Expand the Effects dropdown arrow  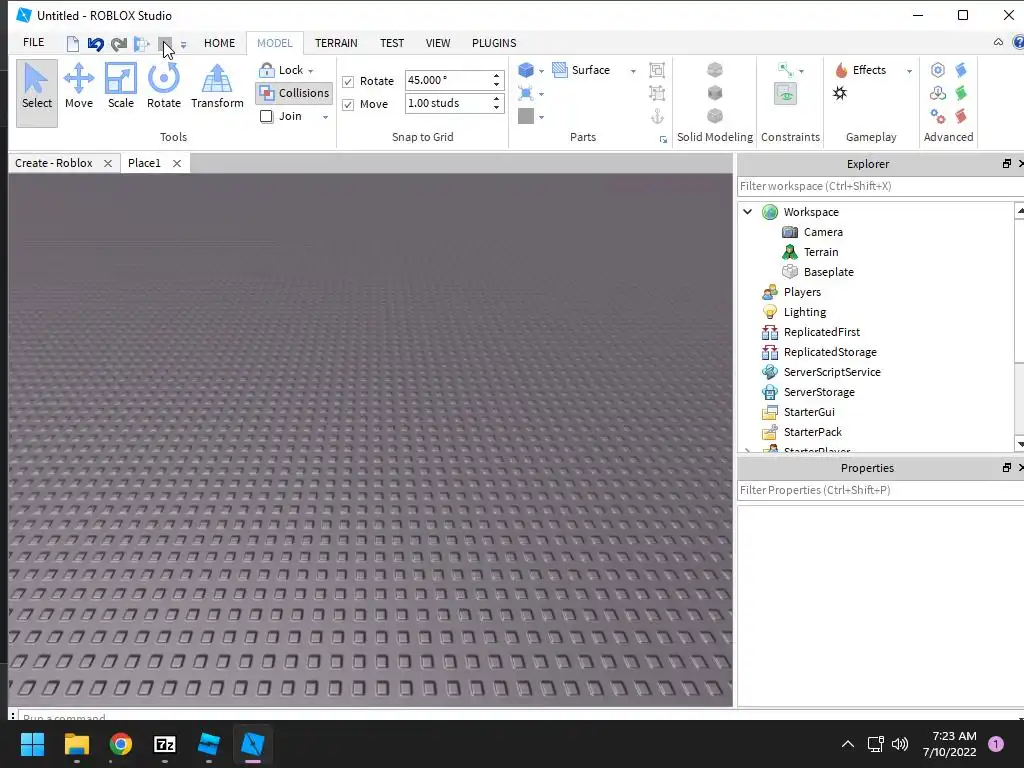tap(909, 71)
